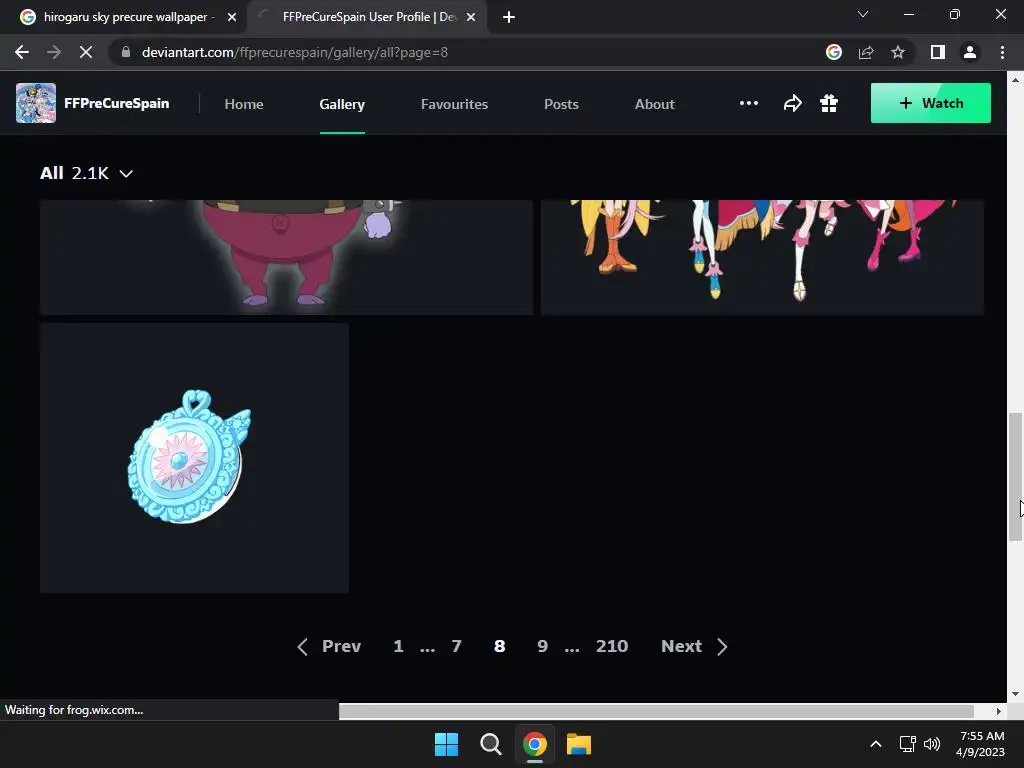
Task: Click the share profile arrow icon
Action: [x=792, y=103]
